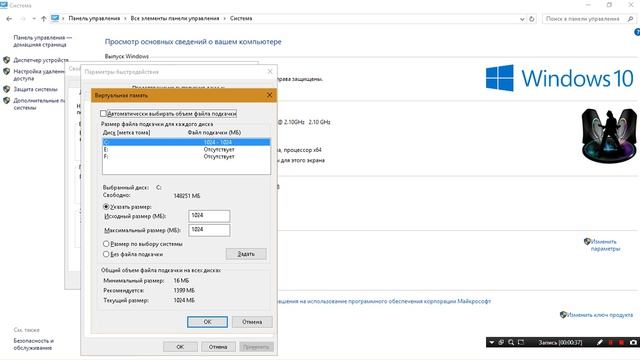
Task: Open the recorder toolbar dropdown arrow
Action: click(x=492, y=342)
